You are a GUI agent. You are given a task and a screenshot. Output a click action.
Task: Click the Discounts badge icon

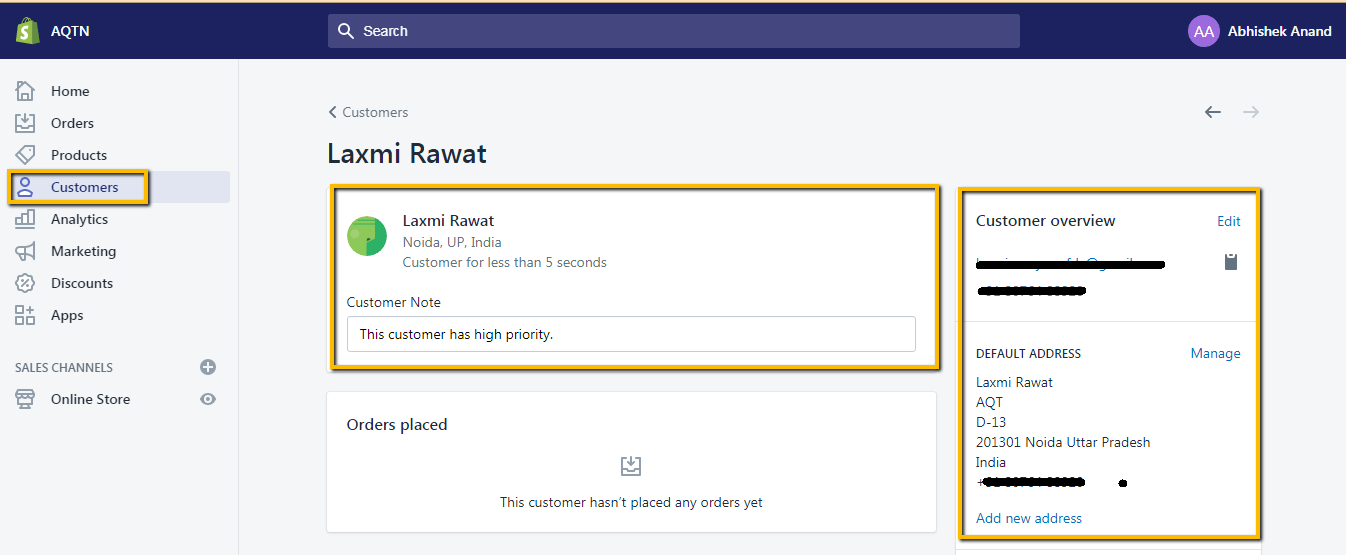click(x=25, y=283)
